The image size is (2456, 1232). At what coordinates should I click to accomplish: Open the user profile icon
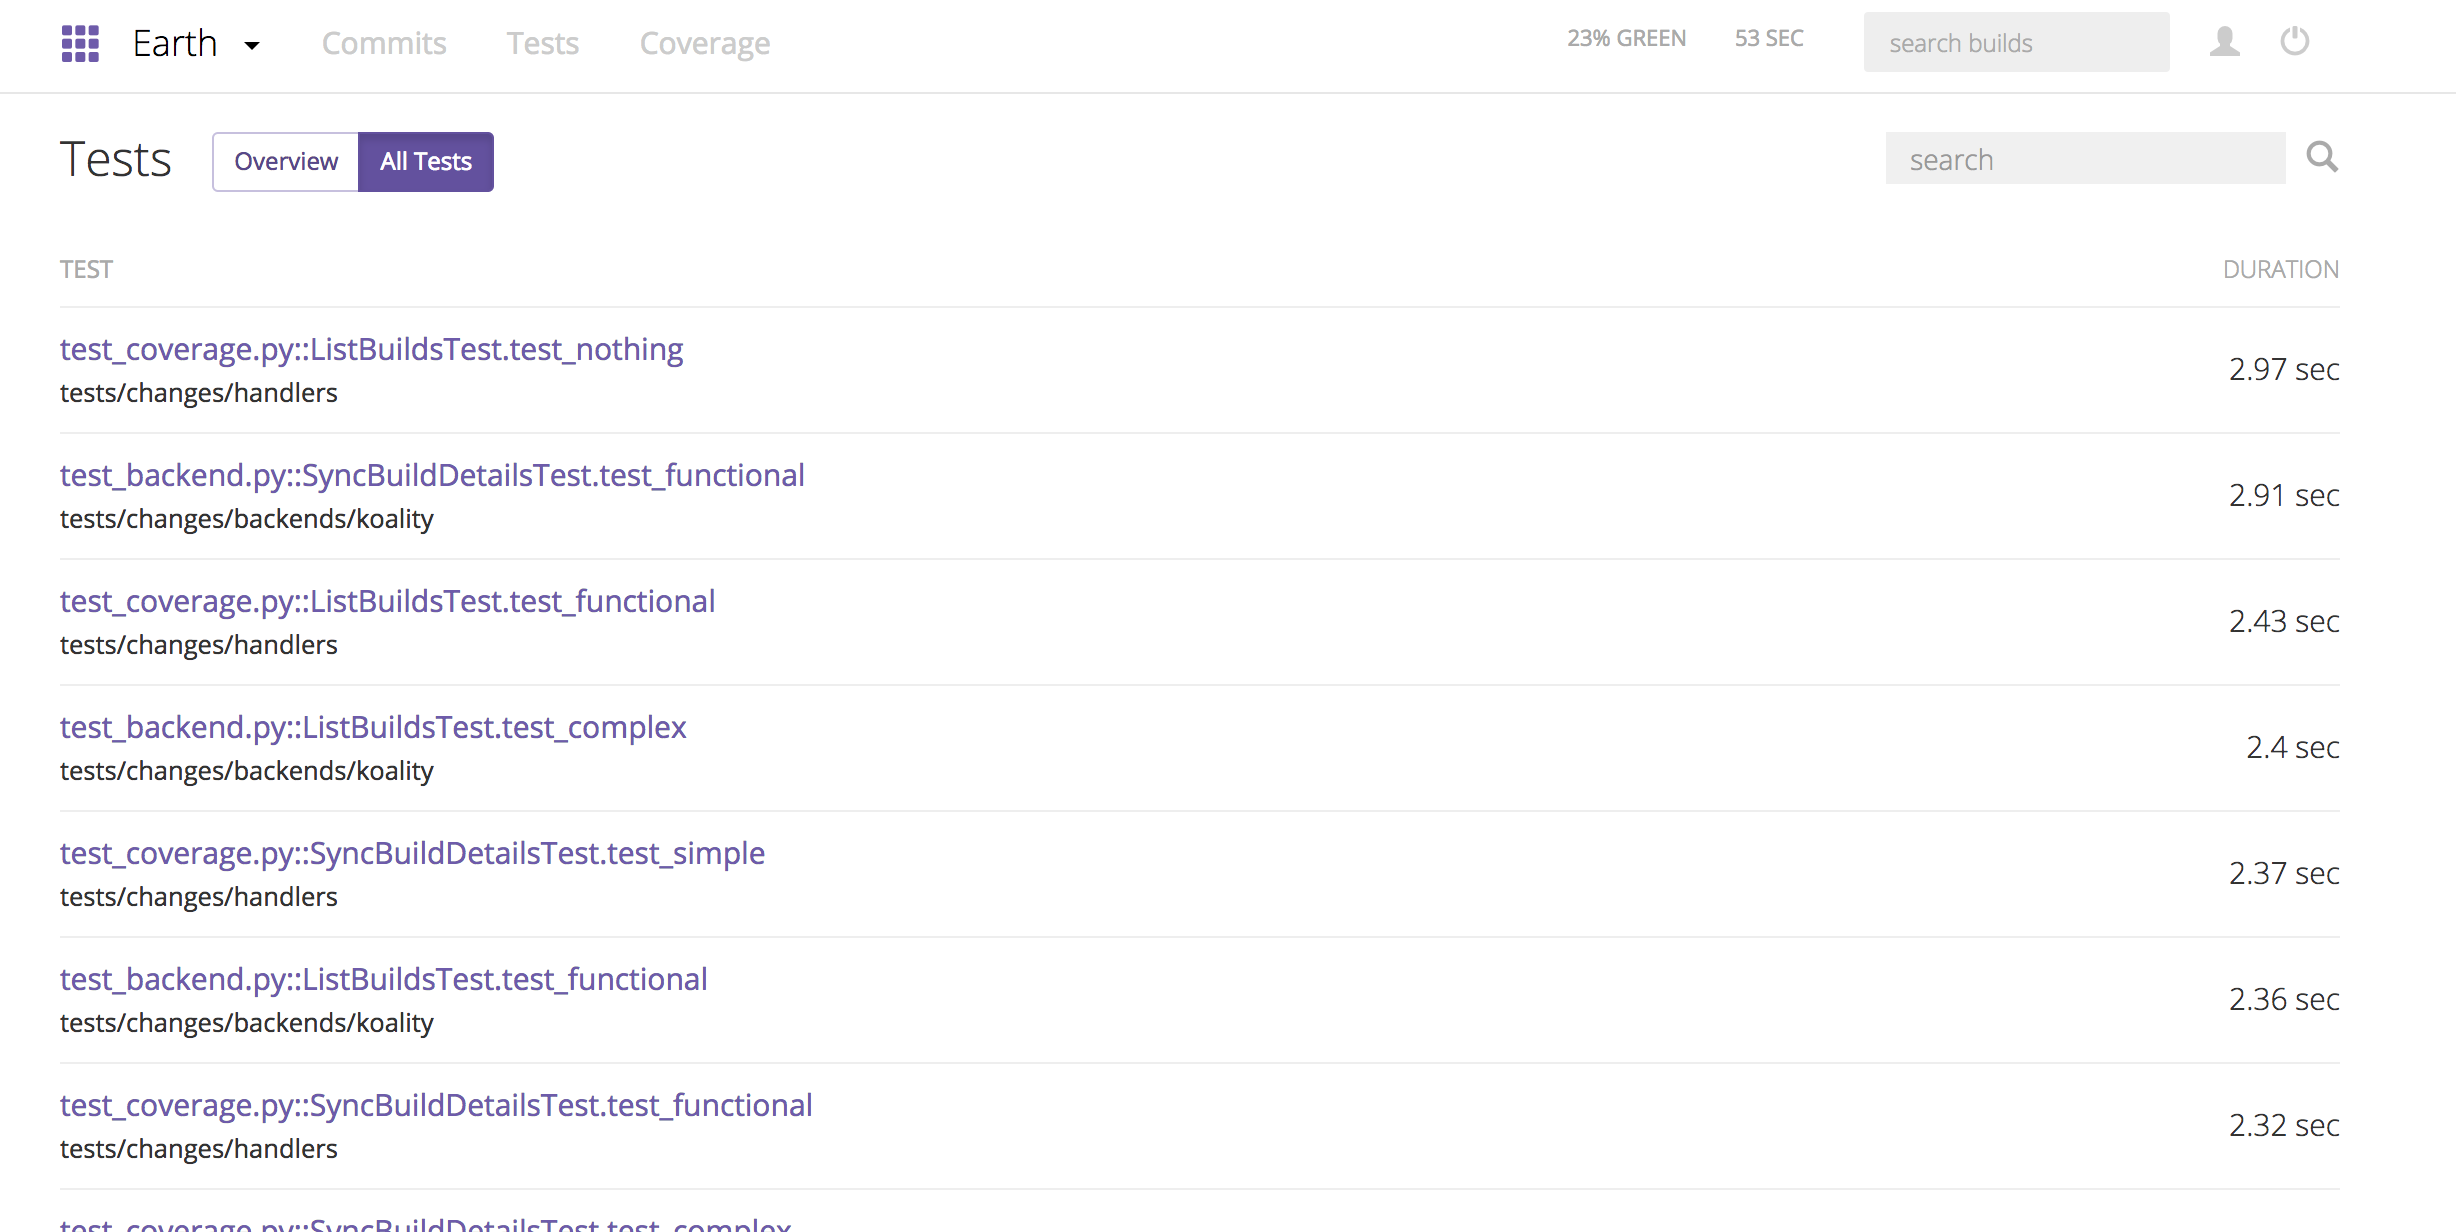pyautogui.click(x=2224, y=42)
